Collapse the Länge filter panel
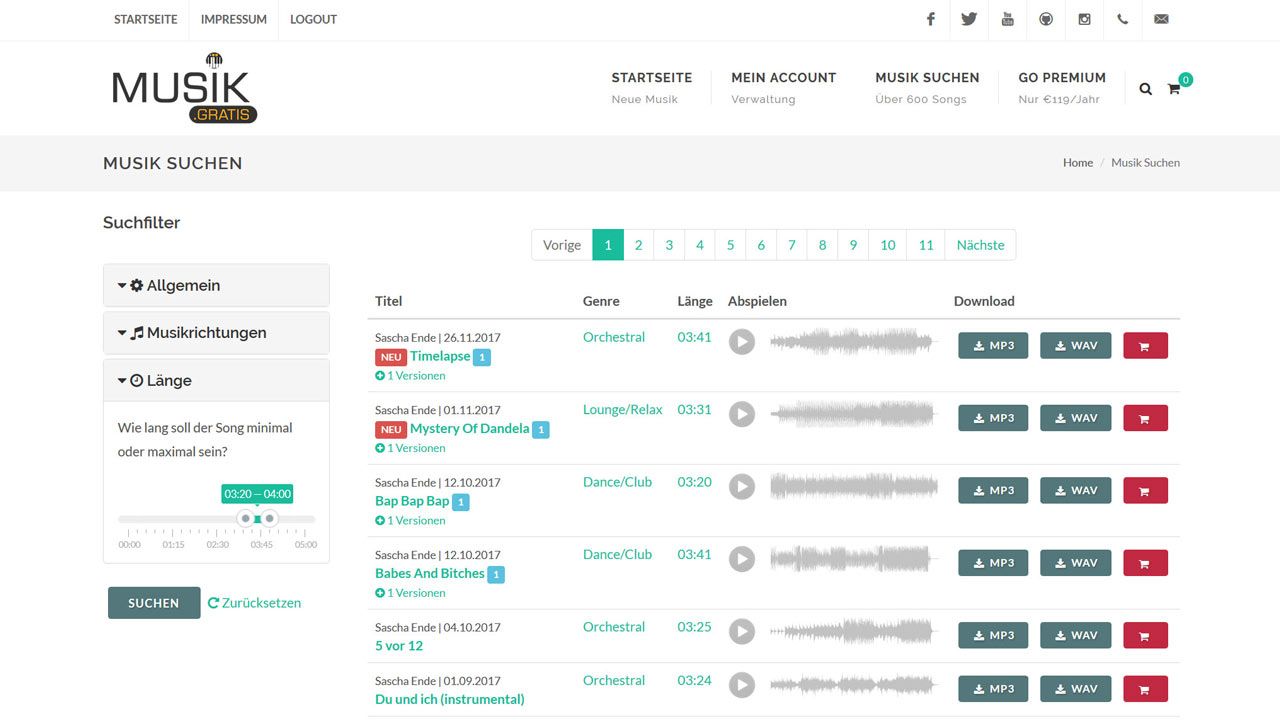 (216, 381)
